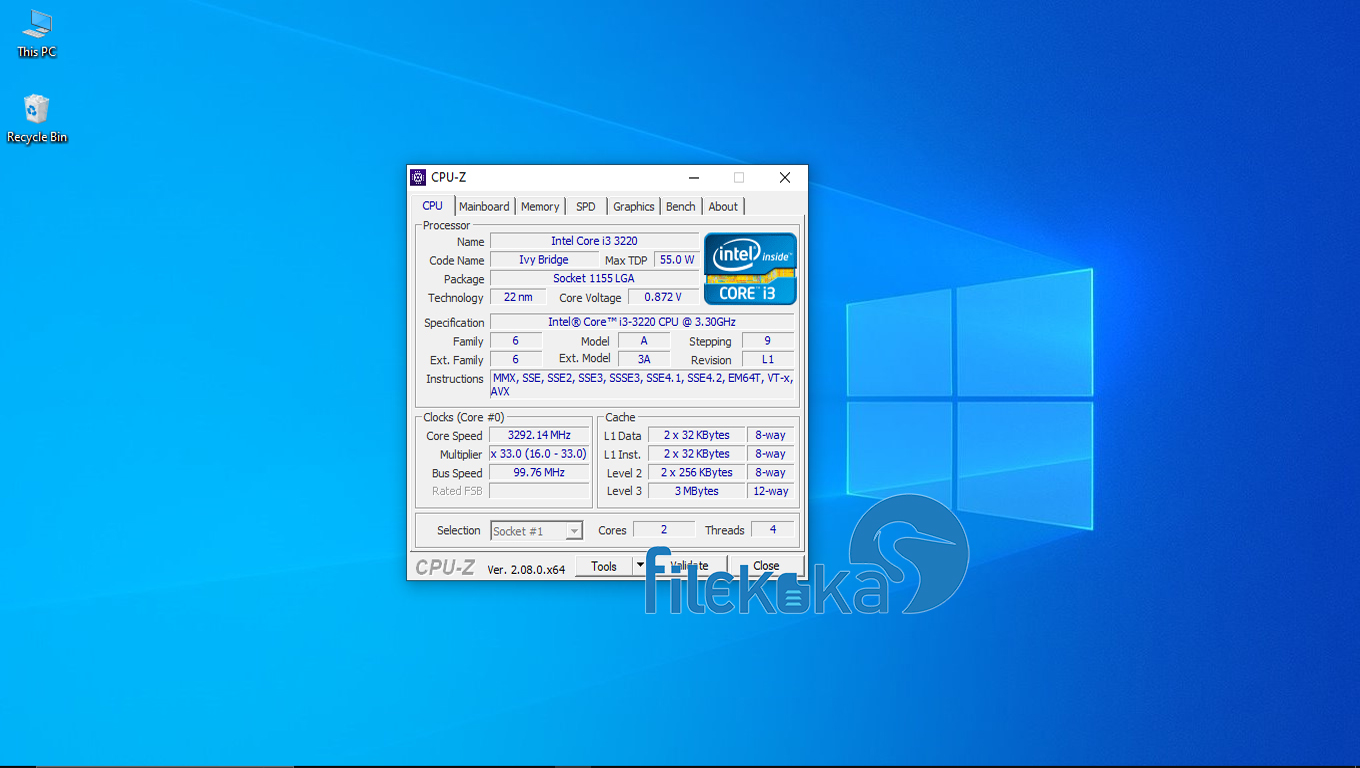Click the Threads value 4
The width and height of the screenshot is (1360, 768).
point(772,530)
